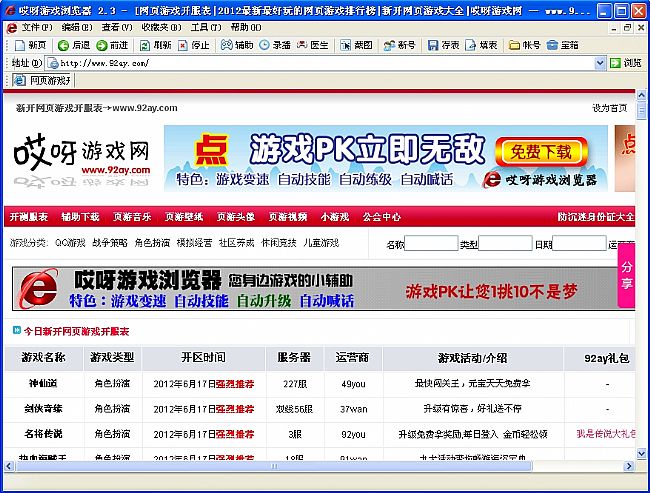Image resolution: width=650 pixels, height=493 pixels.
Task: Click the vertical scrollbar down arrow
Action: (x=641, y=454)
